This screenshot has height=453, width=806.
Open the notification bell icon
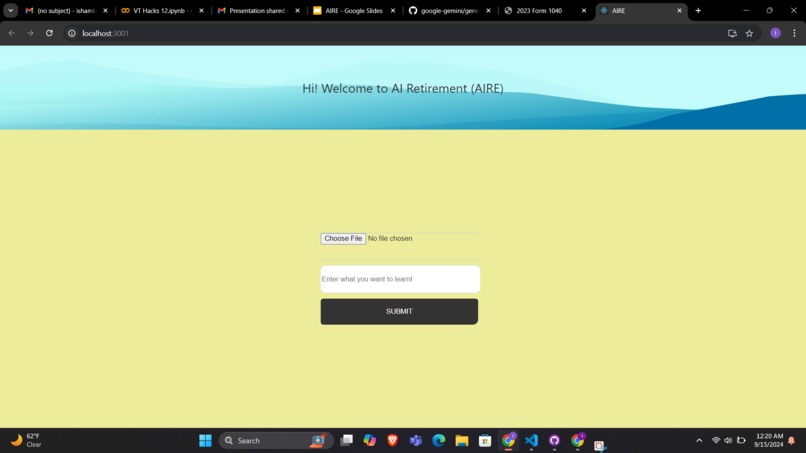[792, 441]
